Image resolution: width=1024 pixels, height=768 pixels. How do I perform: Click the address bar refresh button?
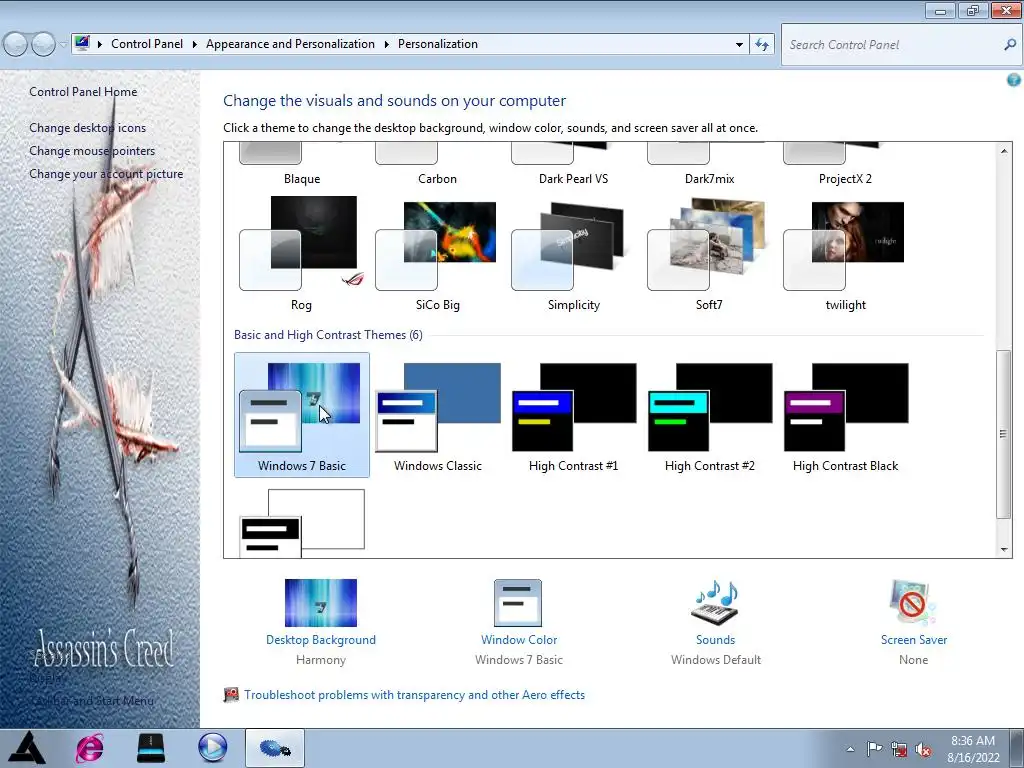click(761, 44)
